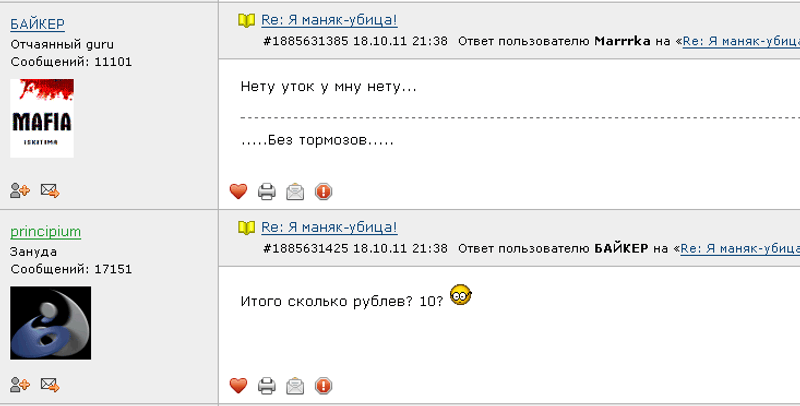Print БАЙКЕР's post

click(267, 191)
